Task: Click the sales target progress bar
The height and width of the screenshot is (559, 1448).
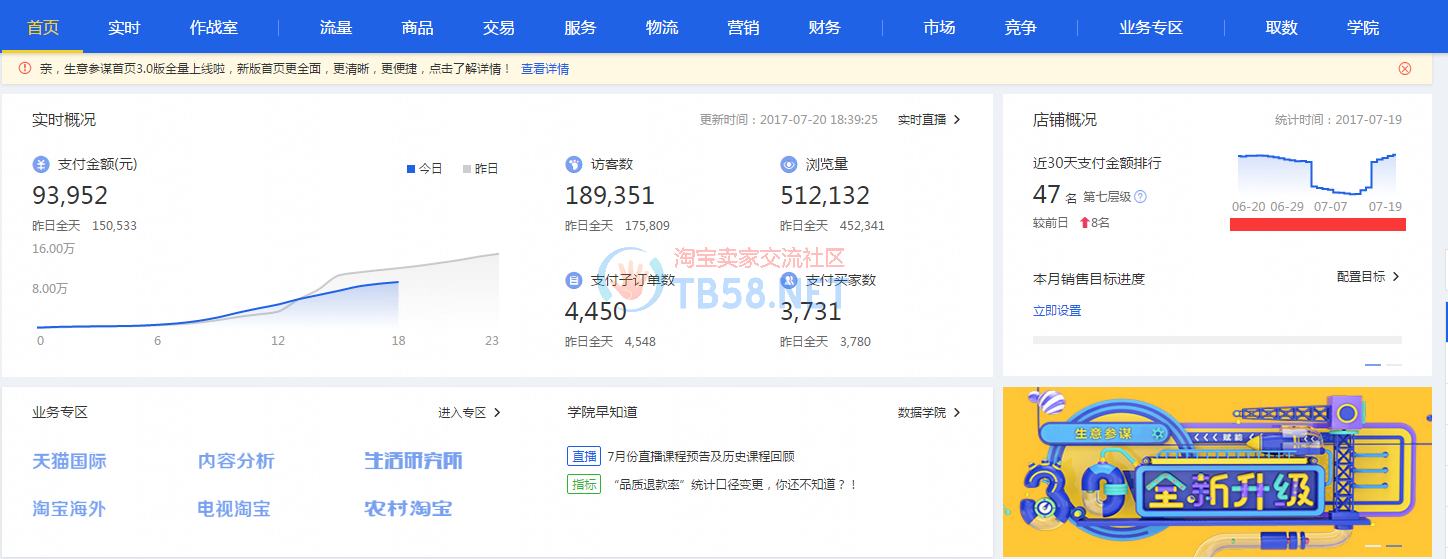Action: [x=1217, y=340]
